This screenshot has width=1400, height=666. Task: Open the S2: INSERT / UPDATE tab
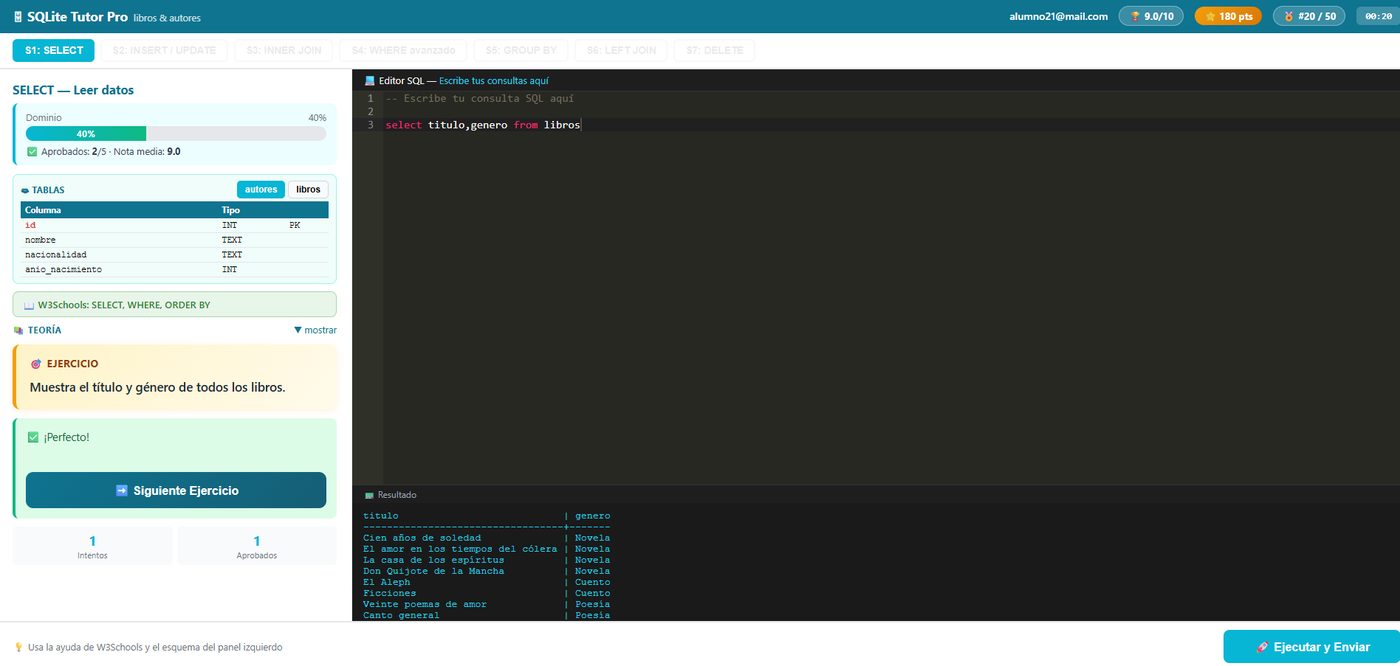[x=164, y=50]
